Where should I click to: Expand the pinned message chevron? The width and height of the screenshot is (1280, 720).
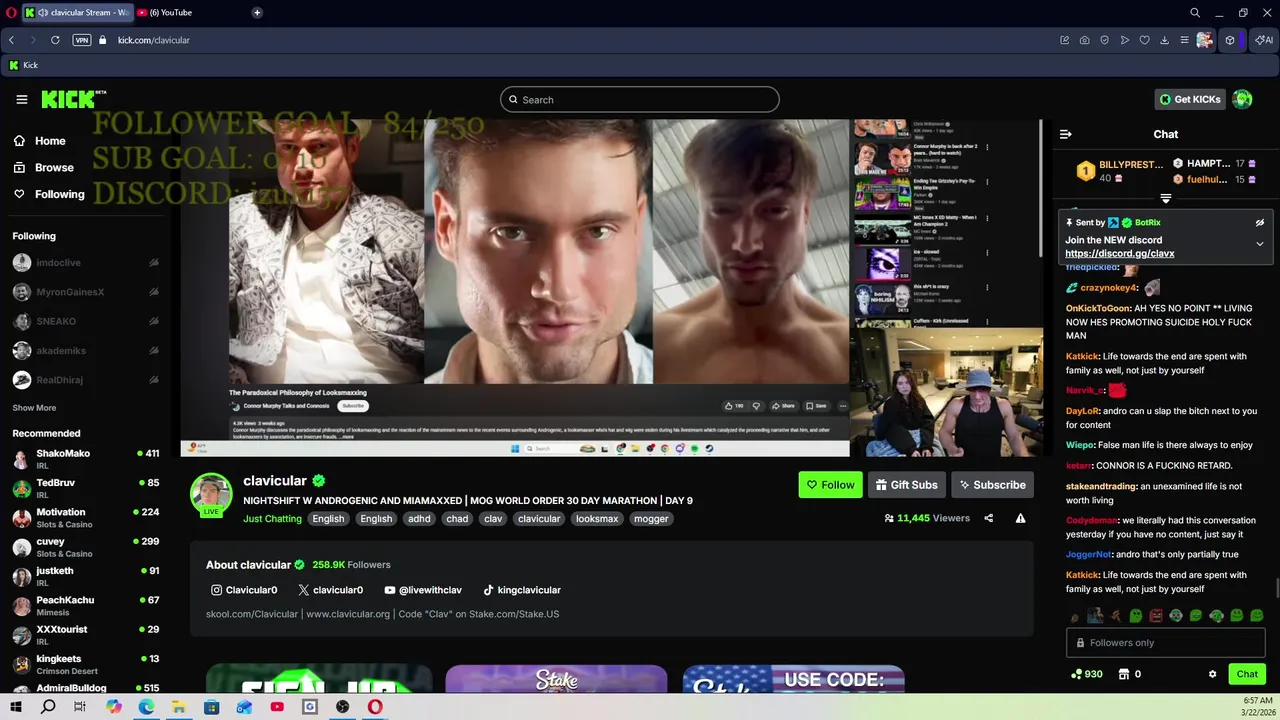(1260, 243)
